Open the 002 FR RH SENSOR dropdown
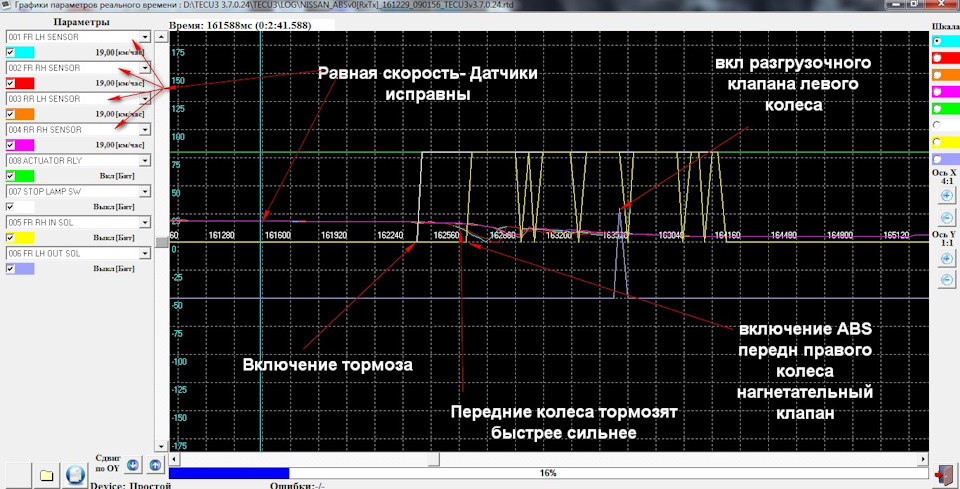960x489 pixels. pos(144,68)
